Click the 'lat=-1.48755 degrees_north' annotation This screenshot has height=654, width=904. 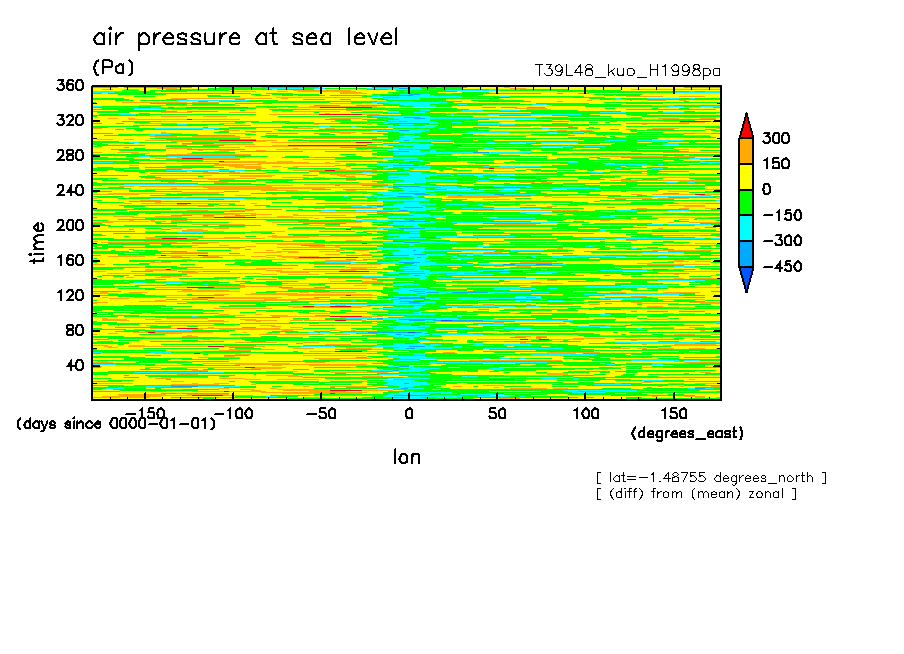711,478
